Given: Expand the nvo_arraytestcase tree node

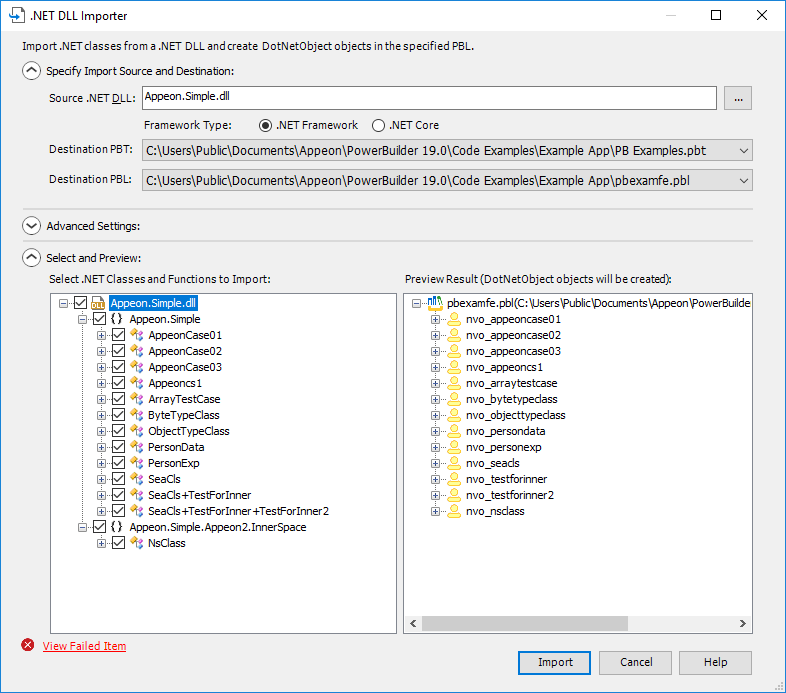Looking at the screenshot, I should tap(435, 384).
